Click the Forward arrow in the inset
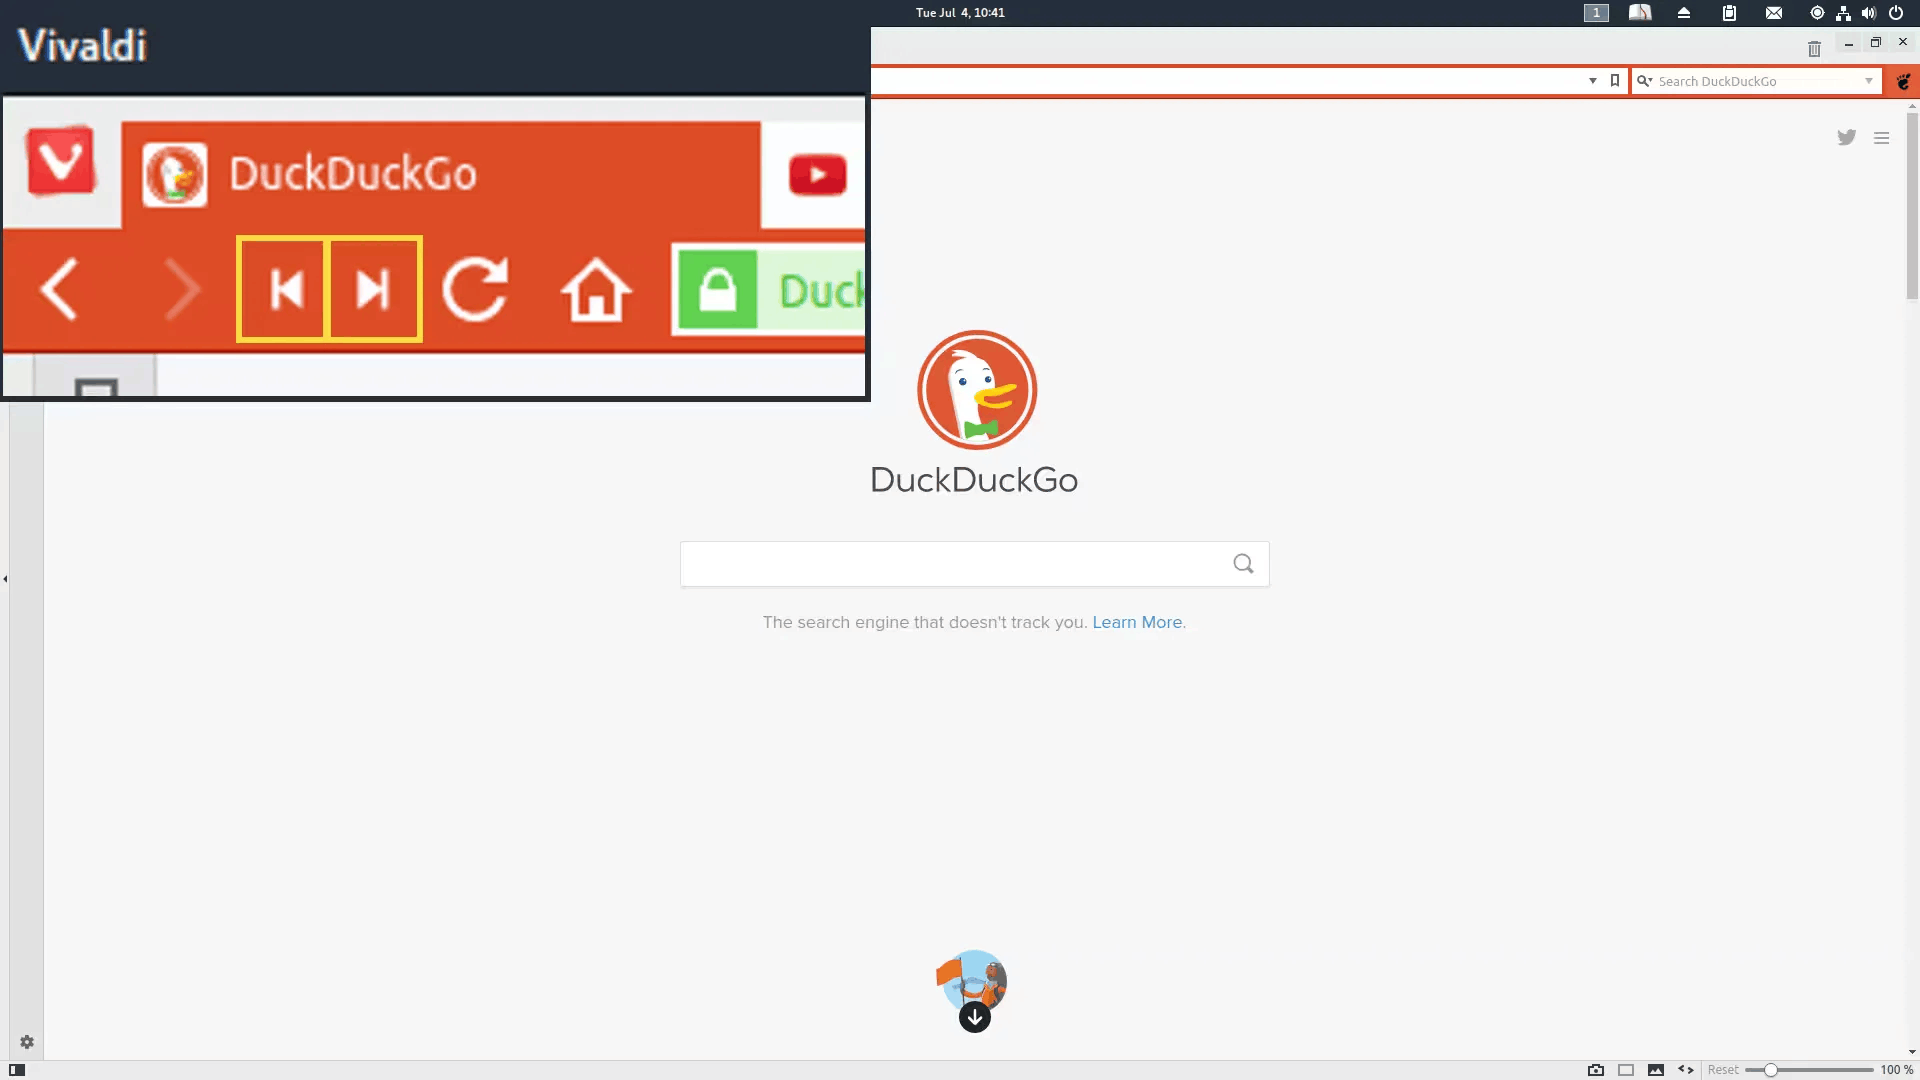This screenshot has height=1080, width=1920. pyautogui.click(x=182, y=290)
